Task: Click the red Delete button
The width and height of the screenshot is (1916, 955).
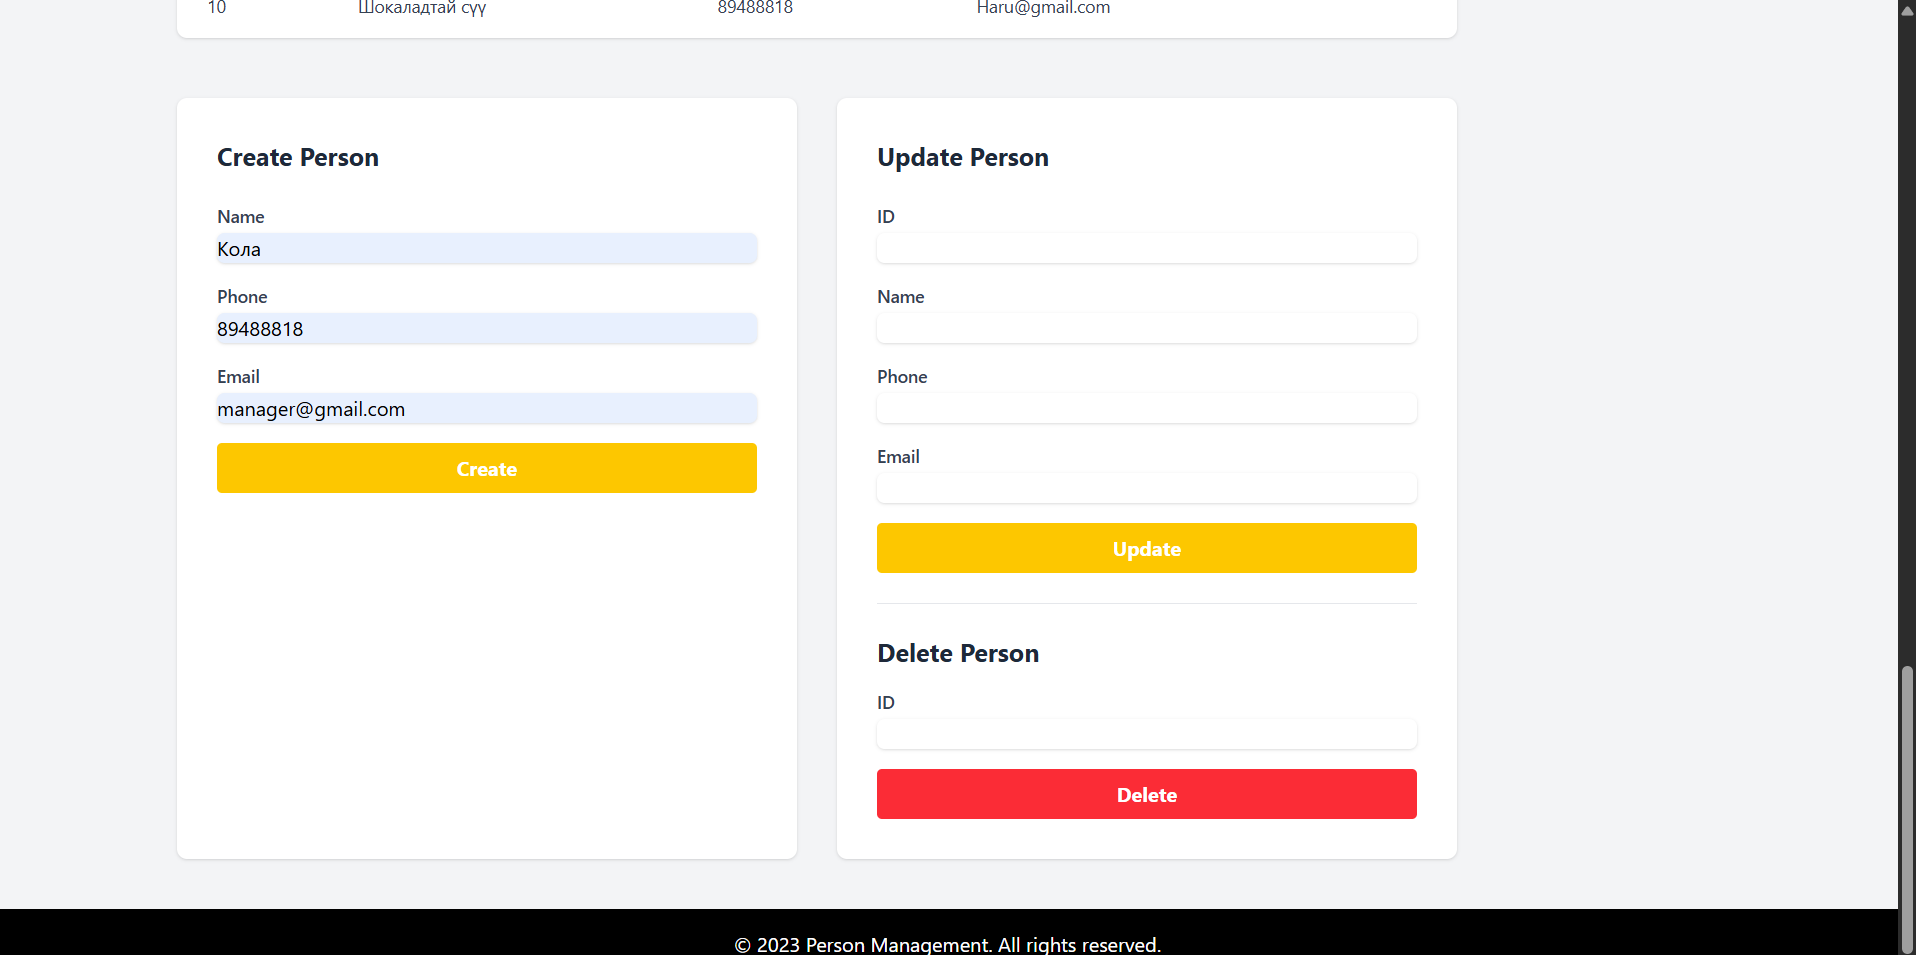Action: tap(1147, 794)
